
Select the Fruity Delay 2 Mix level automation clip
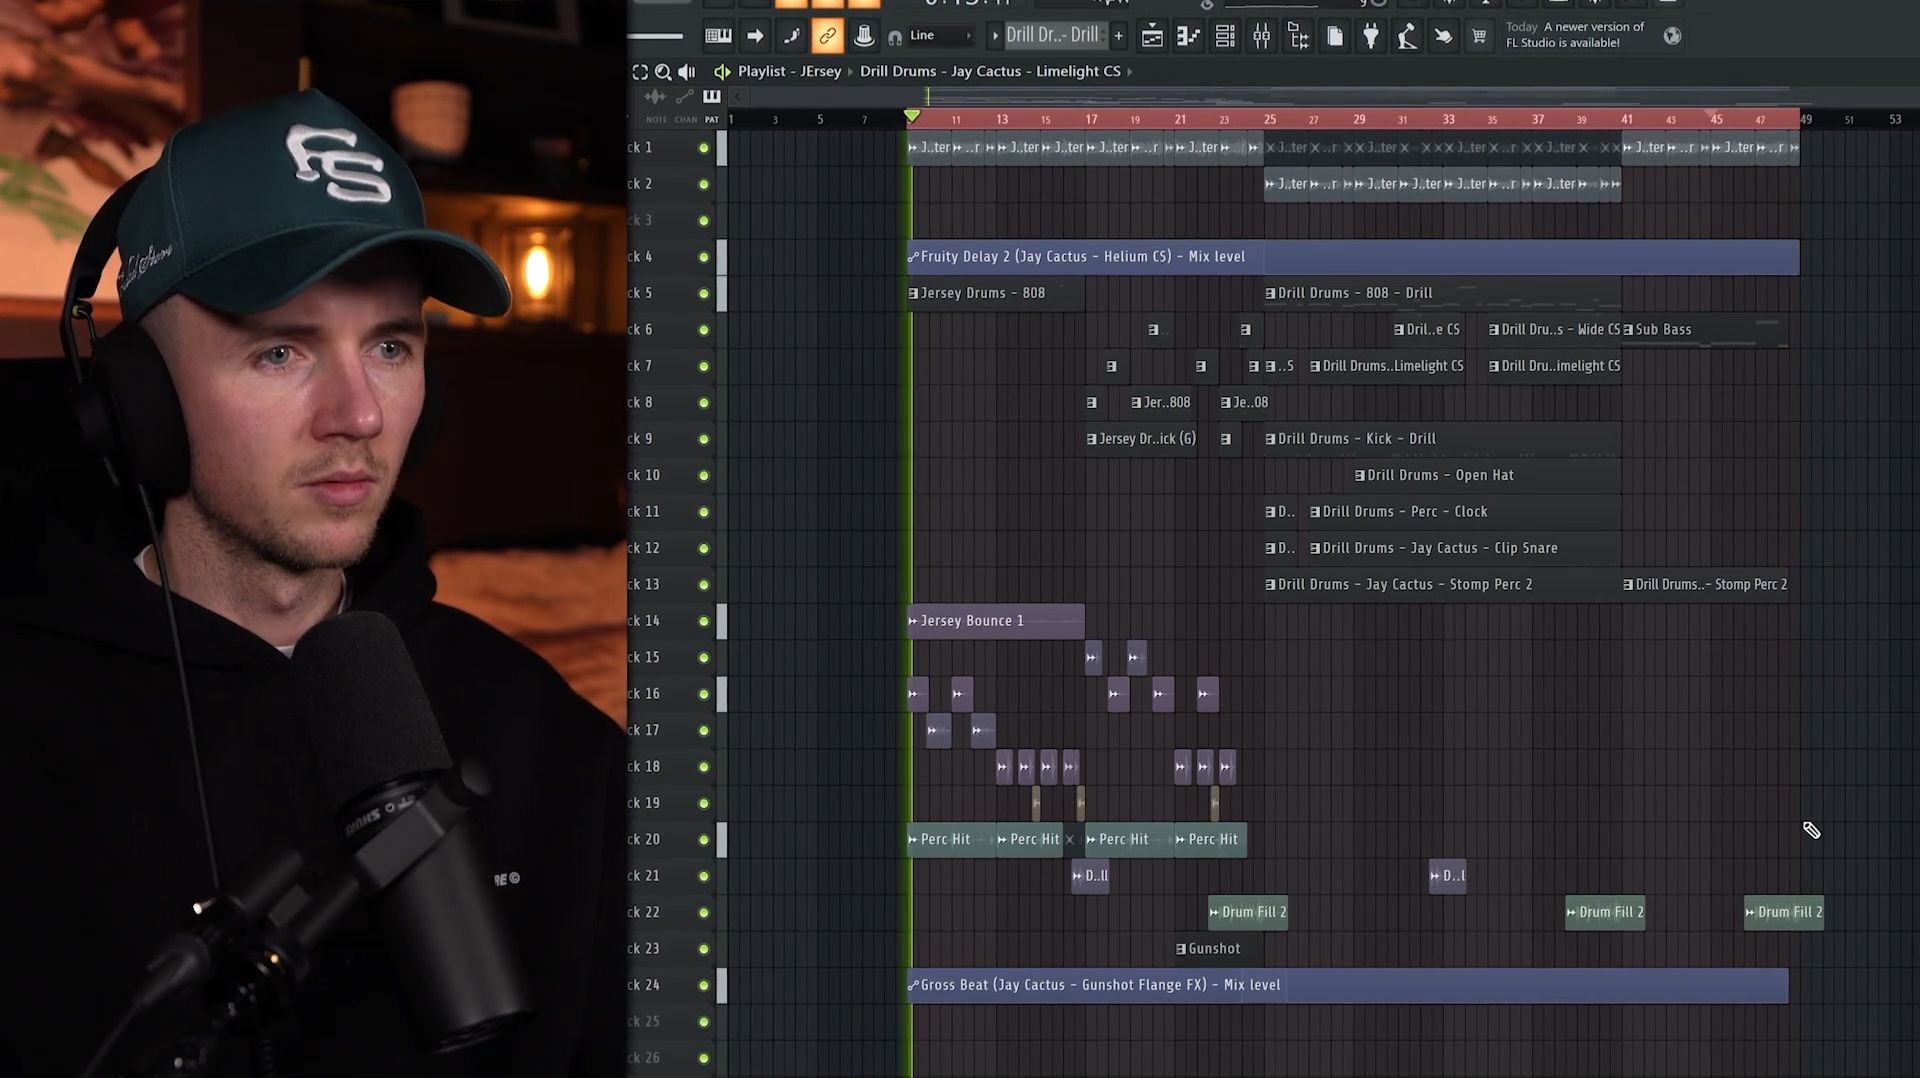(x=1352, y=257)
